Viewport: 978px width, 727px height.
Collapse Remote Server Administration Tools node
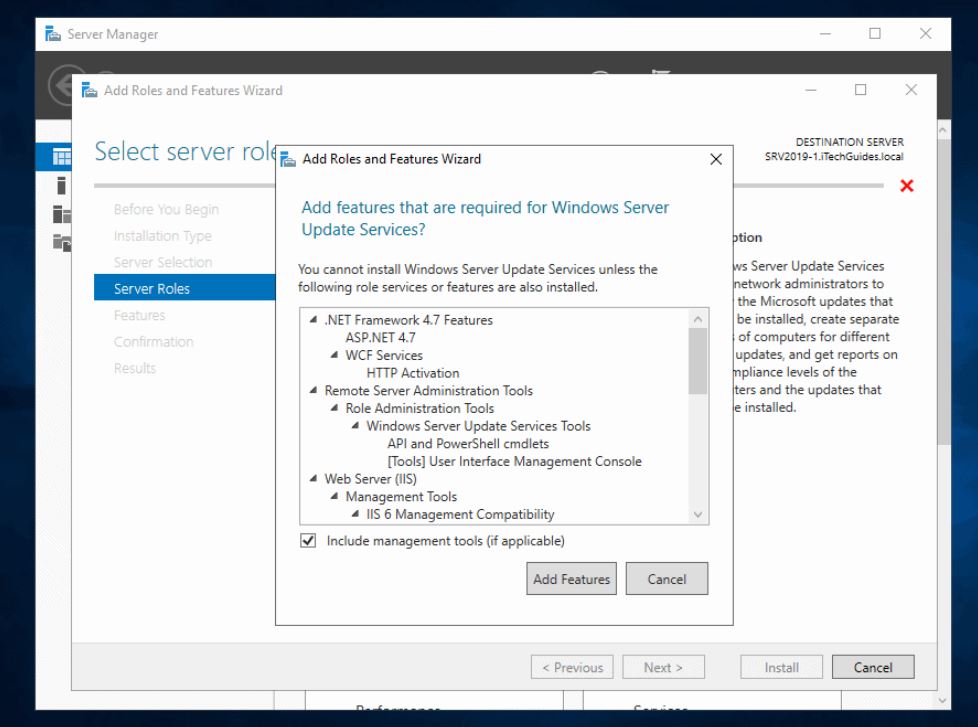coord(313,390)
